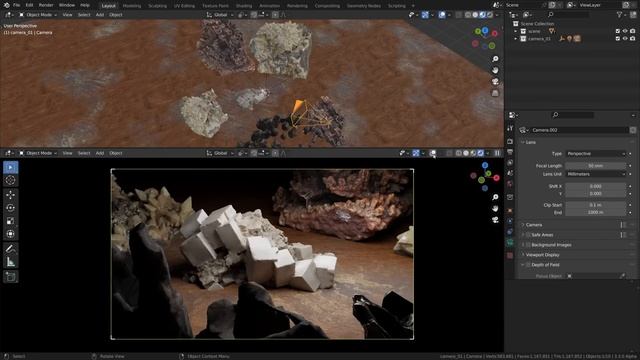This screenshot has width=640, height=360.
Task: Click zoom magnifier icon in upper viewport
Action: (495, 59)
